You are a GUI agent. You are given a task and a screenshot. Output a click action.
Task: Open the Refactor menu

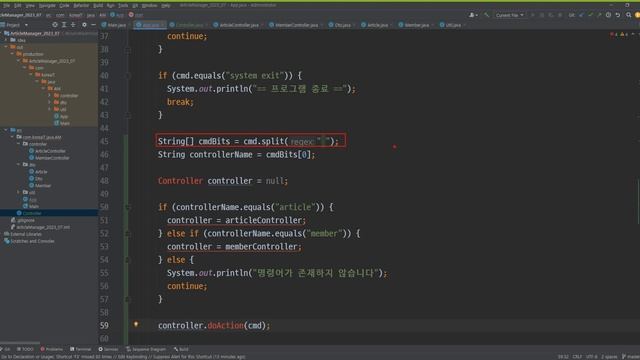81,5
